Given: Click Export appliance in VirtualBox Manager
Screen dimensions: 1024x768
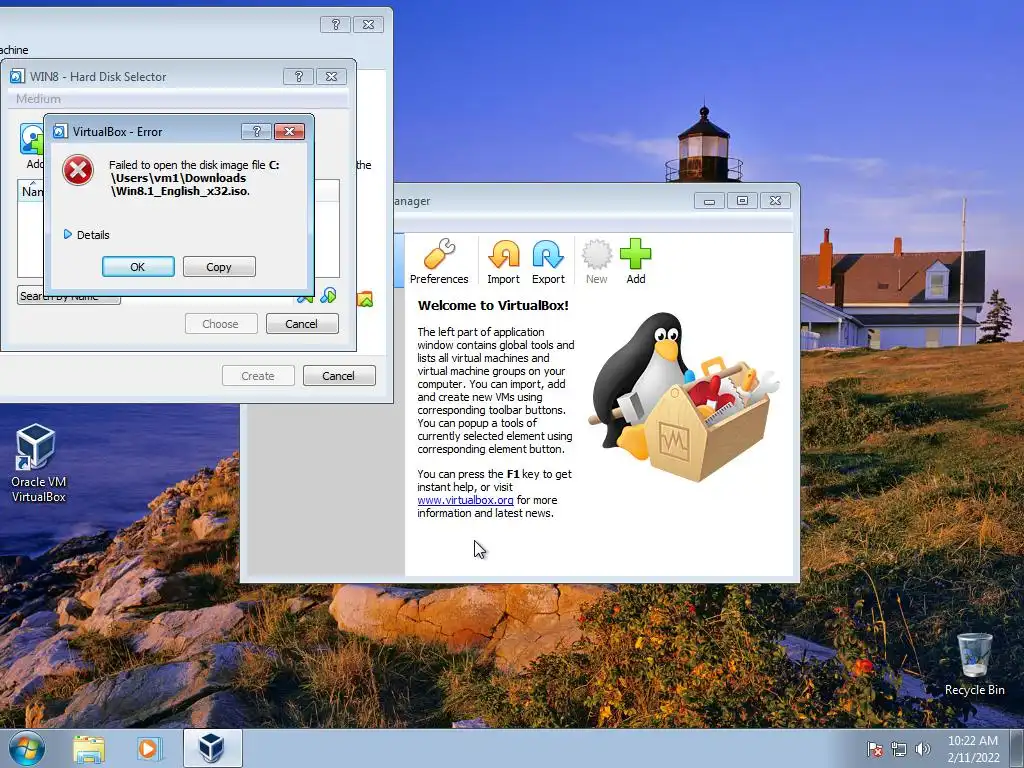Looking at the screenshot, I should (x=548, y=261).
